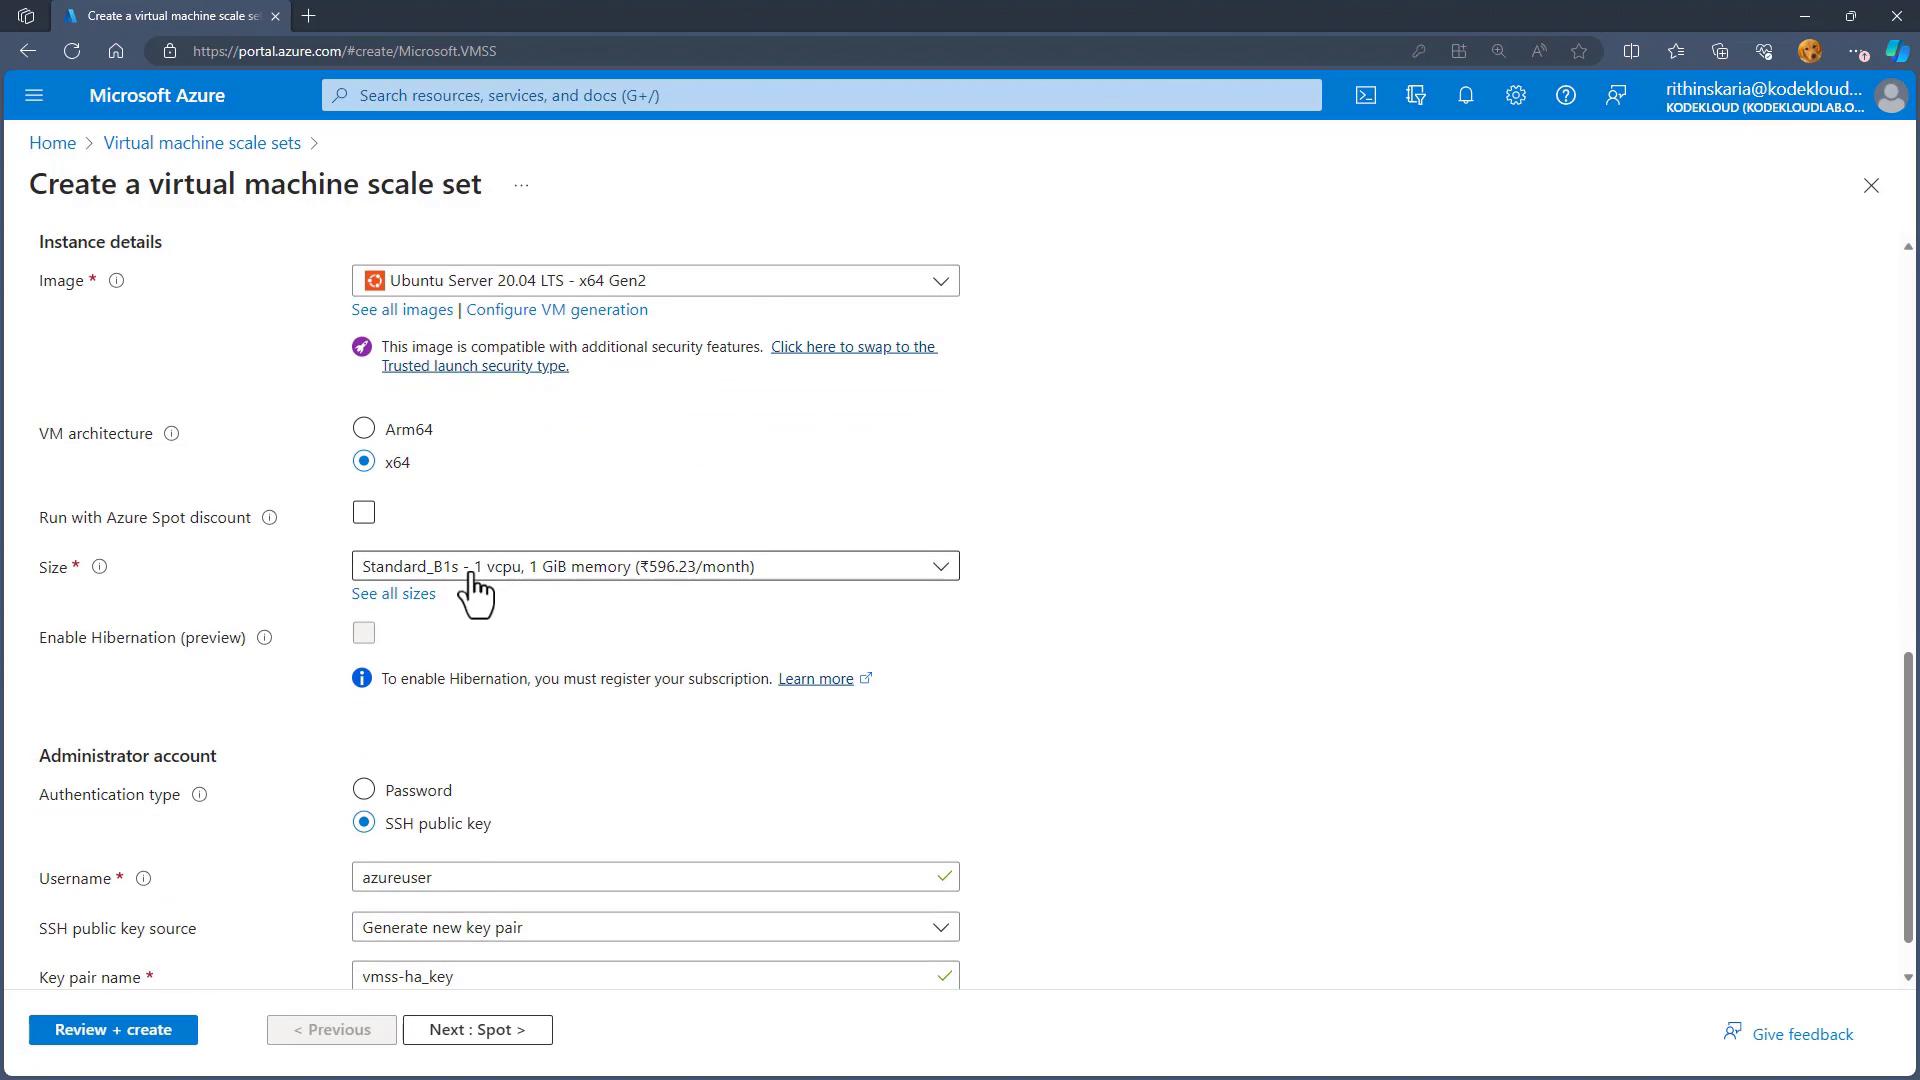This screenshot has width=1920, height=1080.
Task: Go to Virtual machine scale sets breadcrumb
Action: pyautogui.click(x=202, y=143)
